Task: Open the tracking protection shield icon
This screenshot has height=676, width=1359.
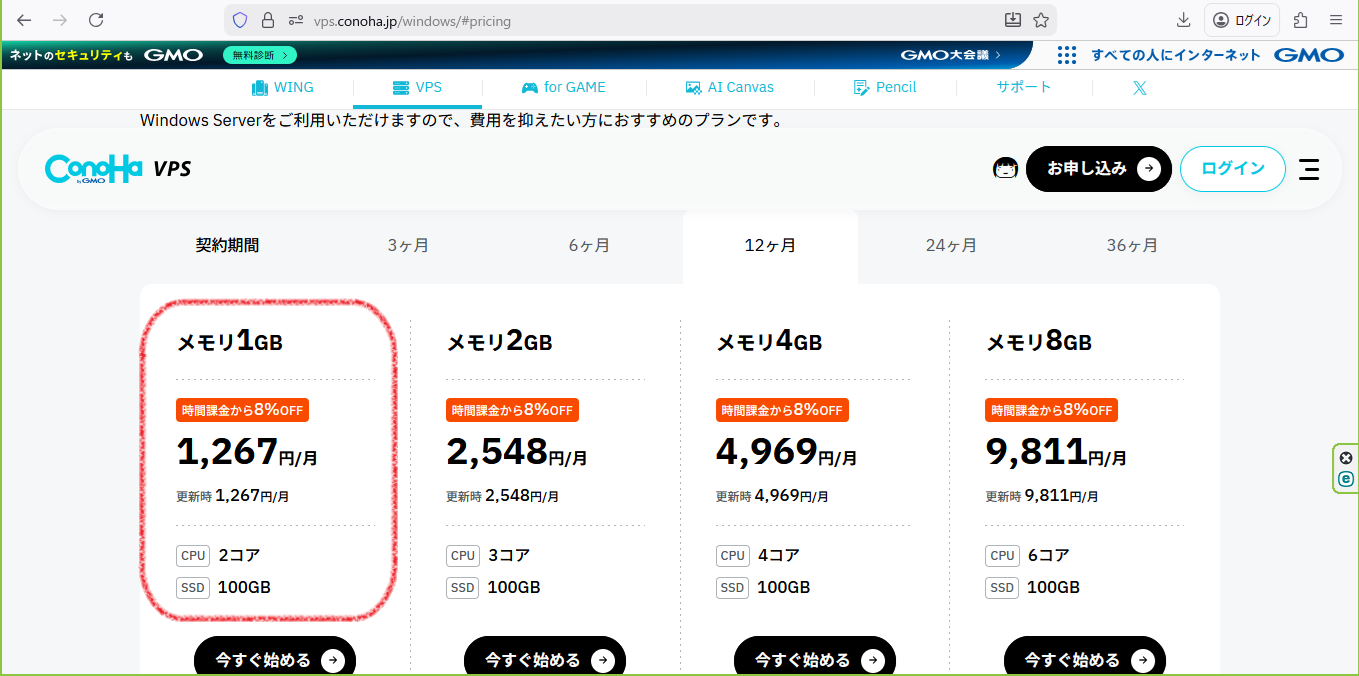Action: [x=240, y=20]
